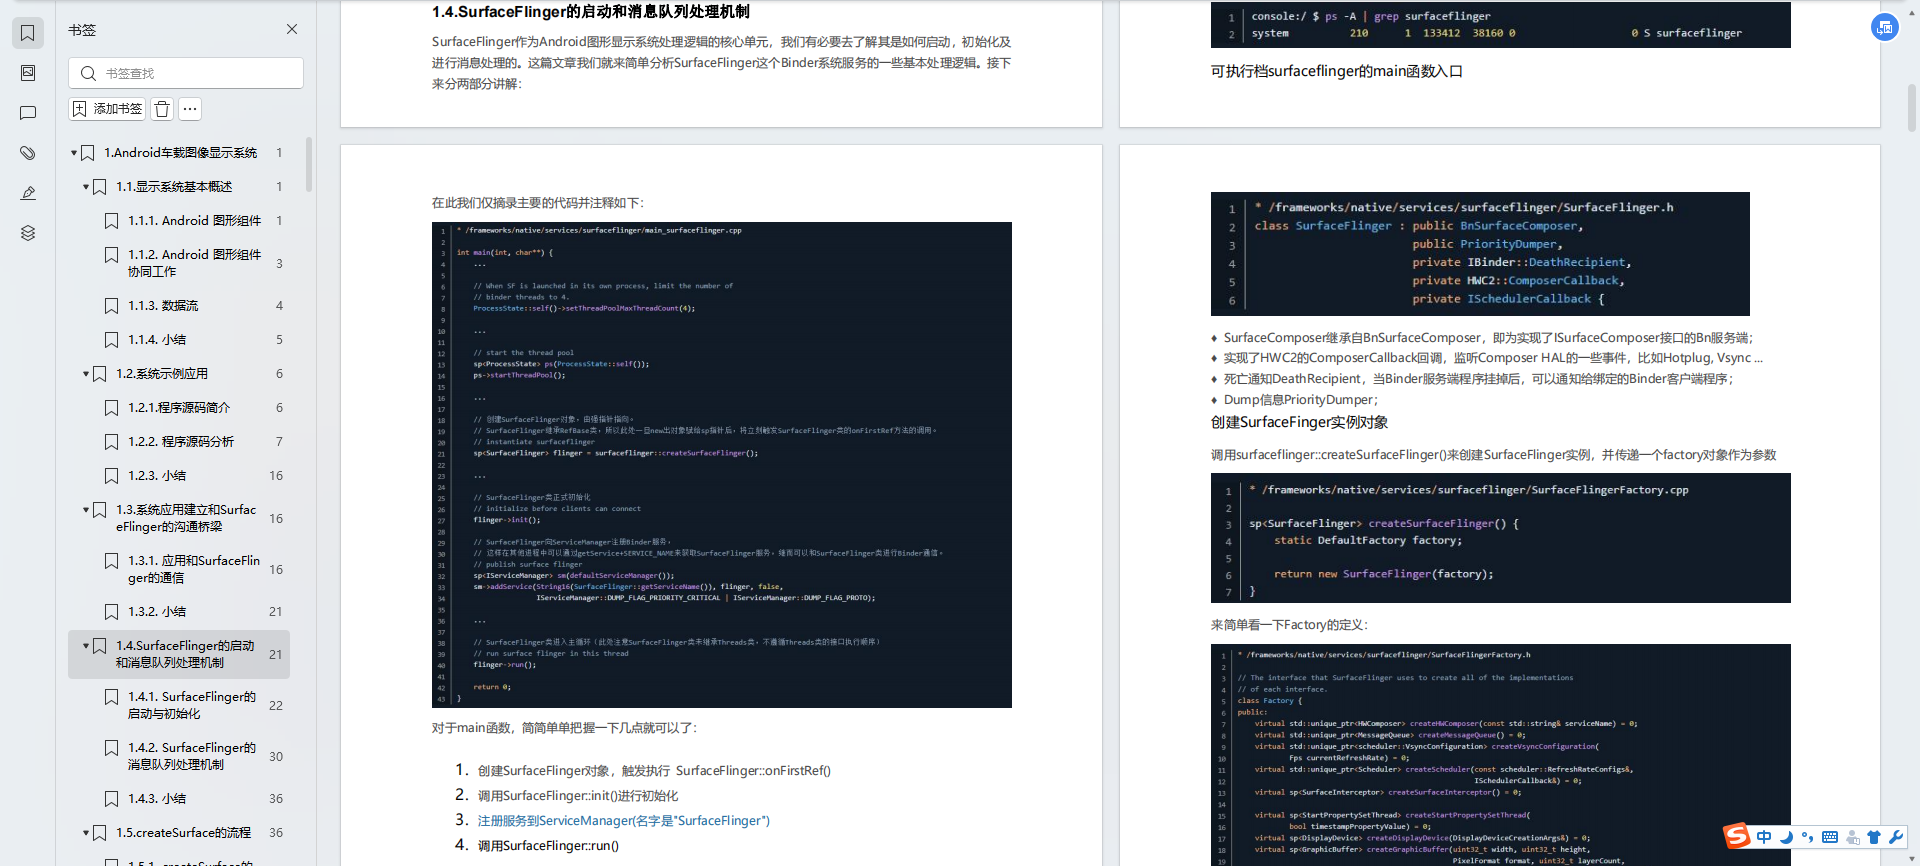
Task: Click the Sogou input method S logo
Action: [x=1737, y=836]
